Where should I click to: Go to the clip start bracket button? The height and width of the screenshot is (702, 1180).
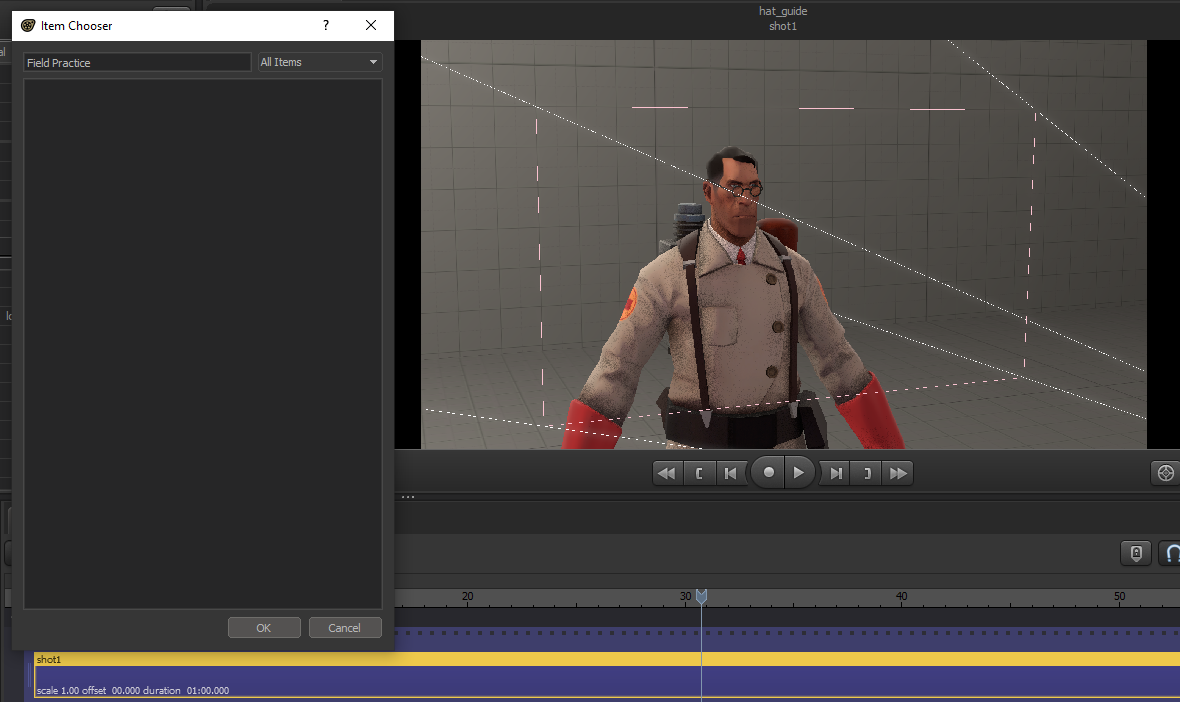click(x=699, y=473)
